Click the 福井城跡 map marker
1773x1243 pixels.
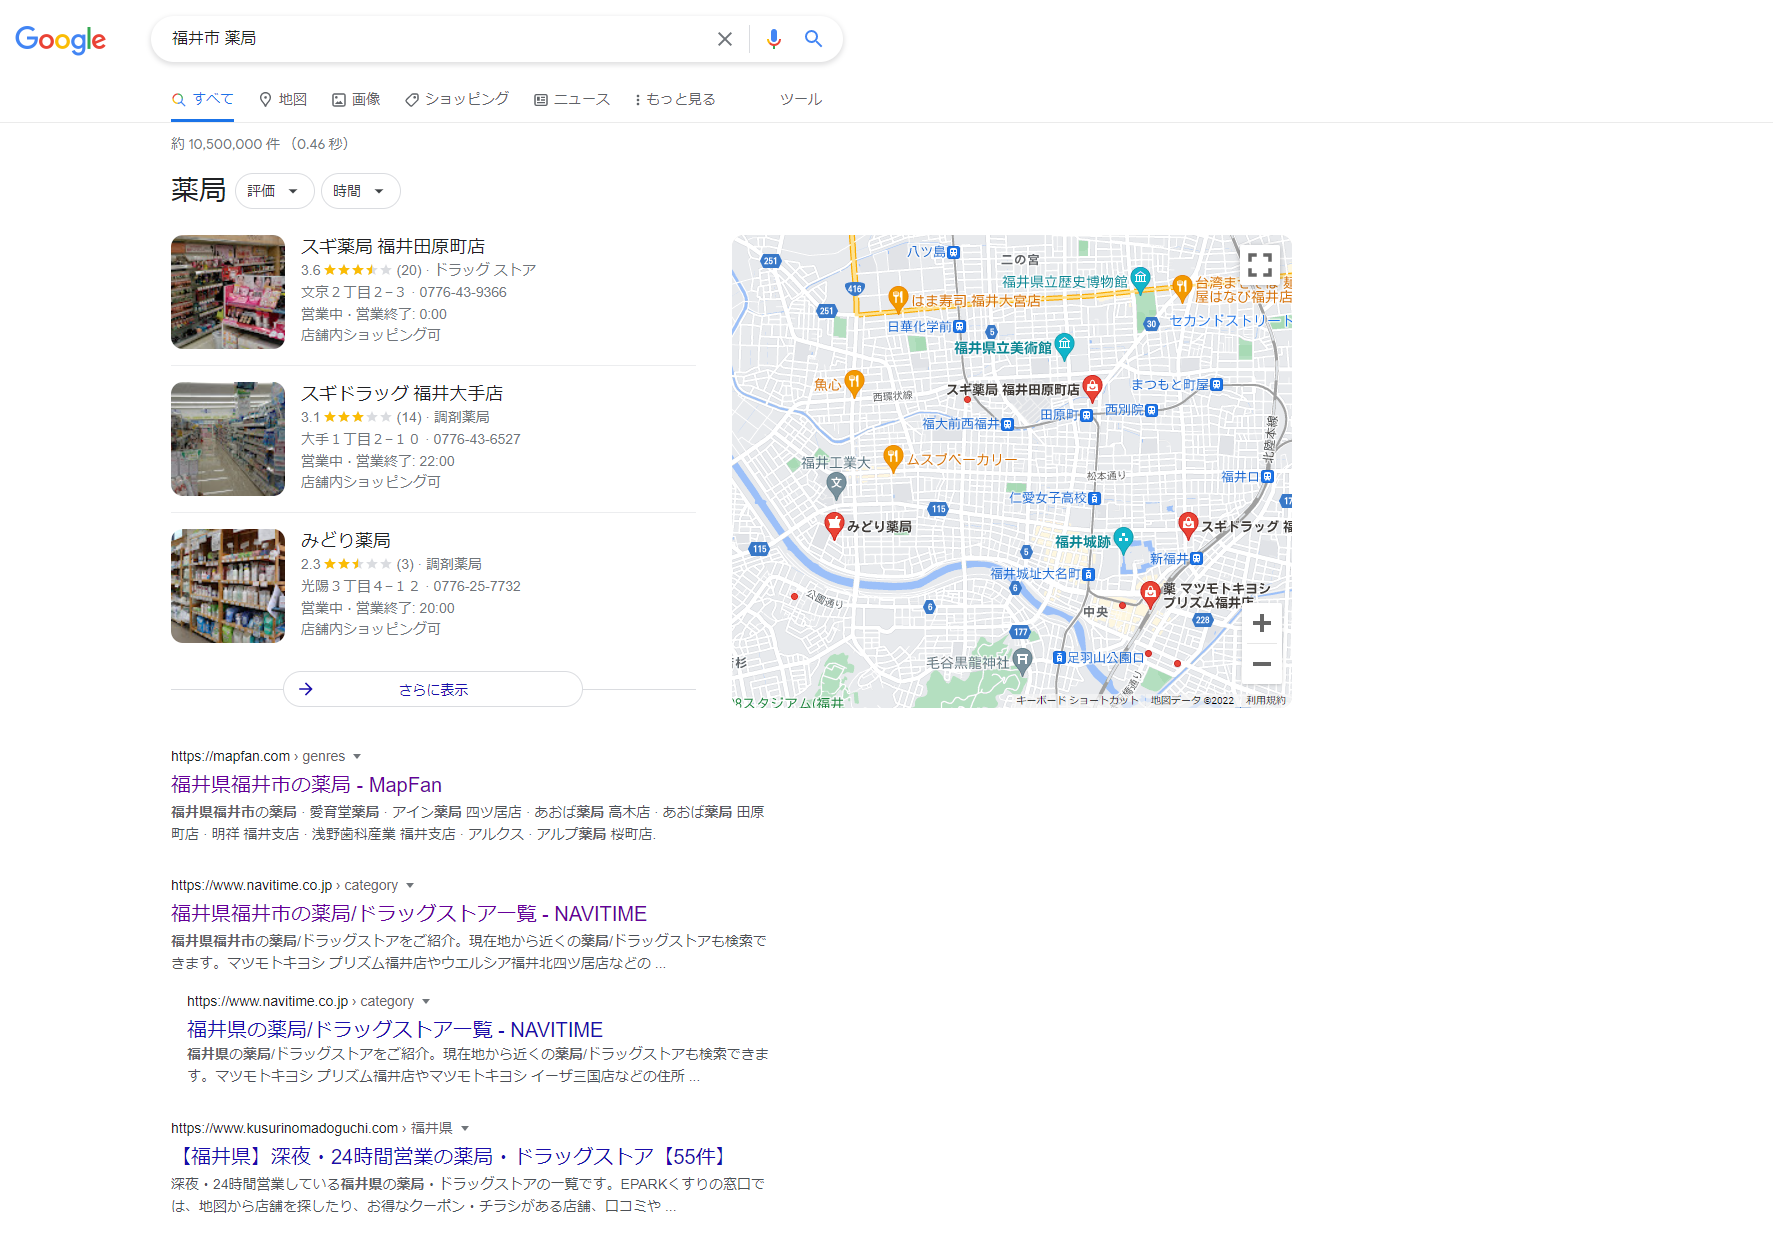1123,539
